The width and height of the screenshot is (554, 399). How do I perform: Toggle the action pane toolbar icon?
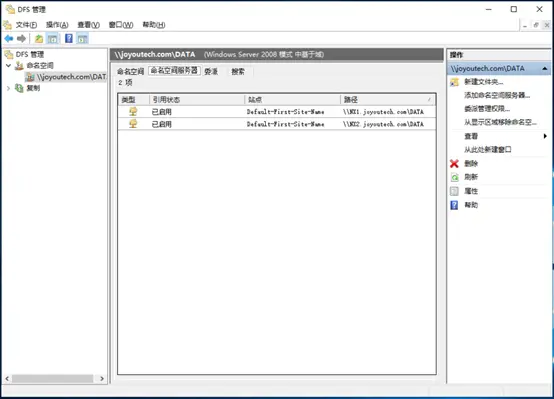click(x=83, y=39)
